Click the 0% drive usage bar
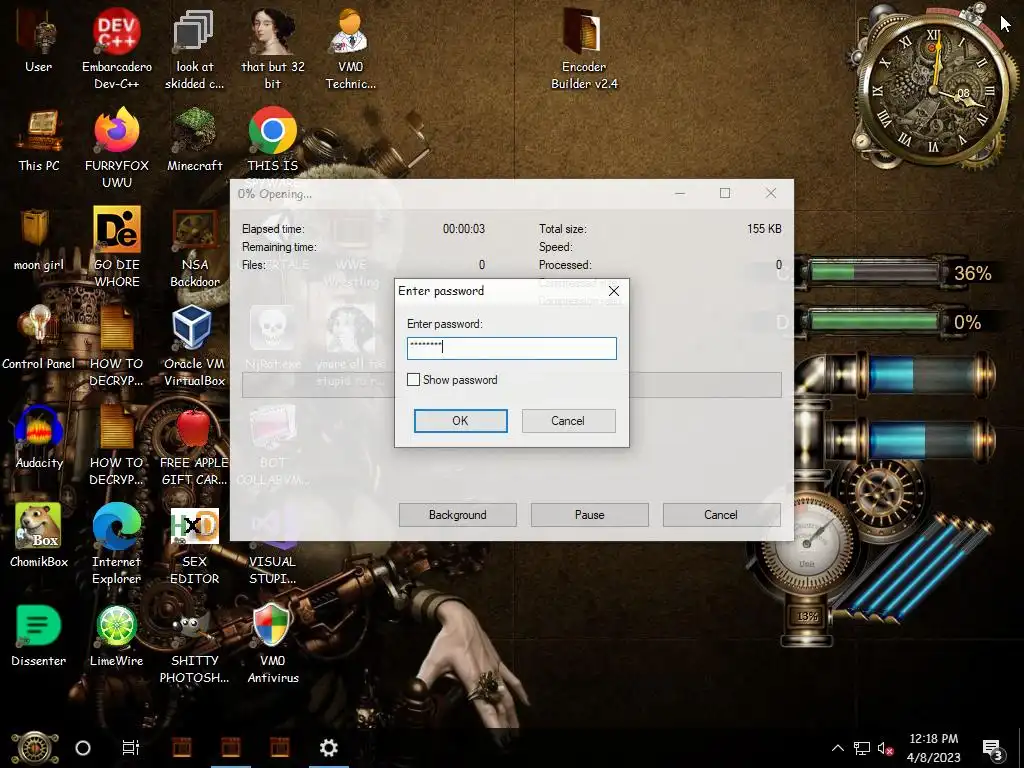The width and height of the screenshot is (1024, 768). click(x=874, y=321)
